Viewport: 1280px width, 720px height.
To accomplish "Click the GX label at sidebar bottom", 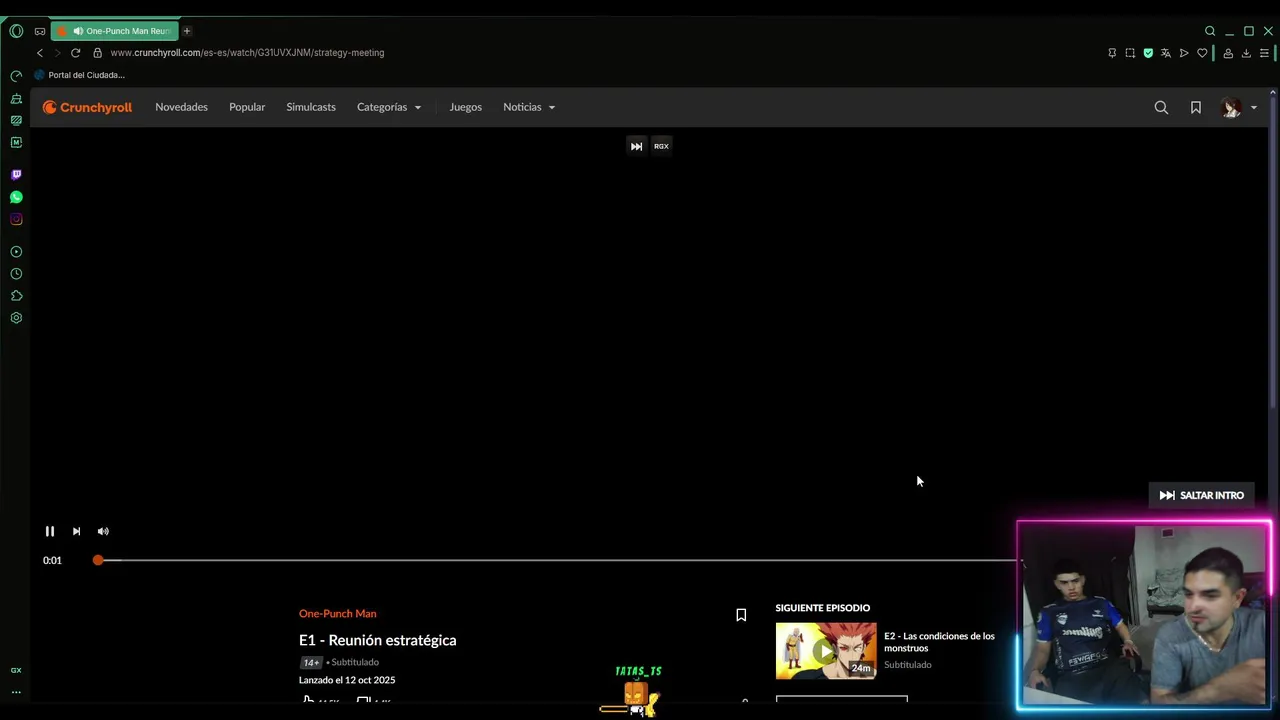I will [x=16, y=670].
